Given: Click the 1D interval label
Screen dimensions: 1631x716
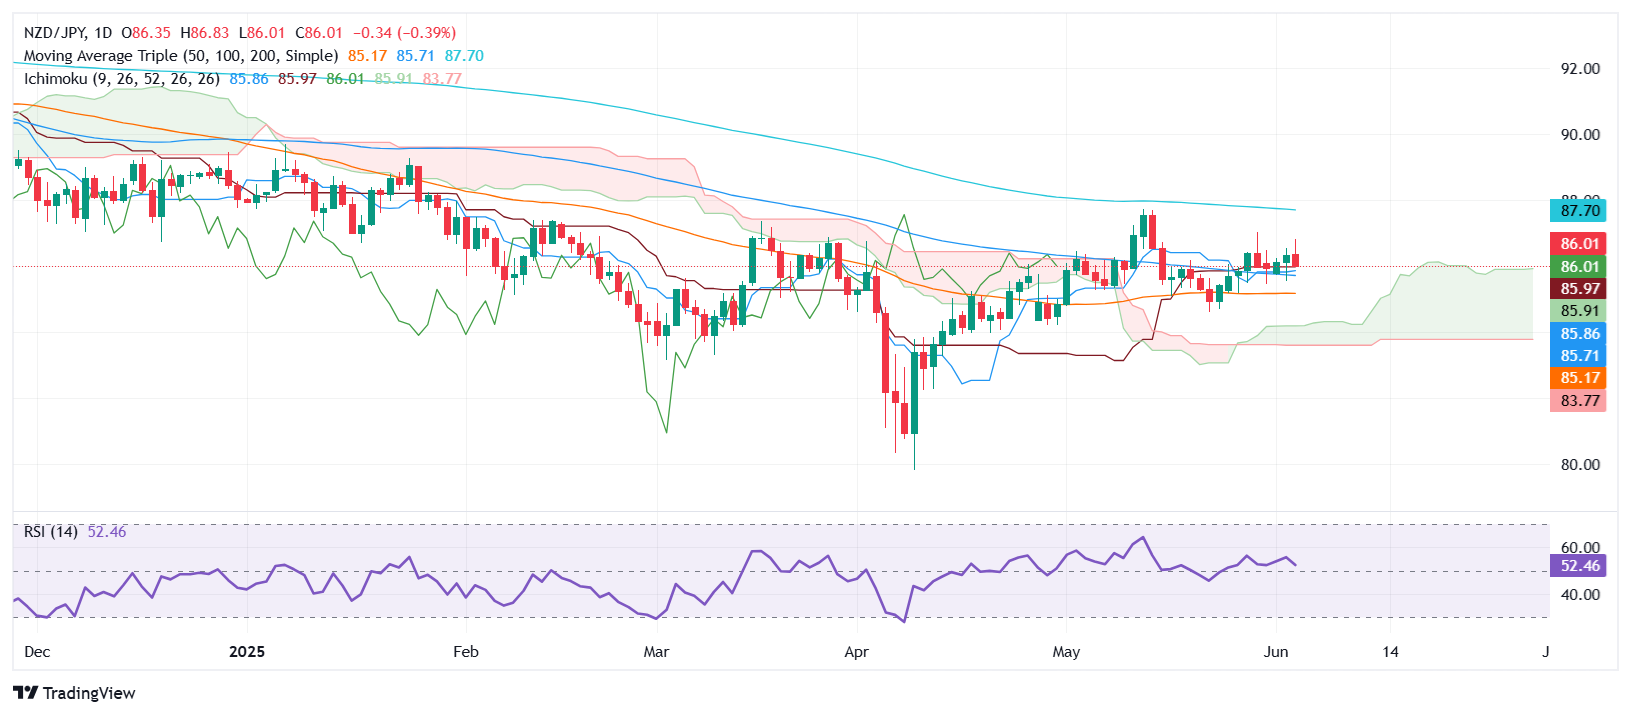Looking at the screenshot, I should [x=103, y=33].
